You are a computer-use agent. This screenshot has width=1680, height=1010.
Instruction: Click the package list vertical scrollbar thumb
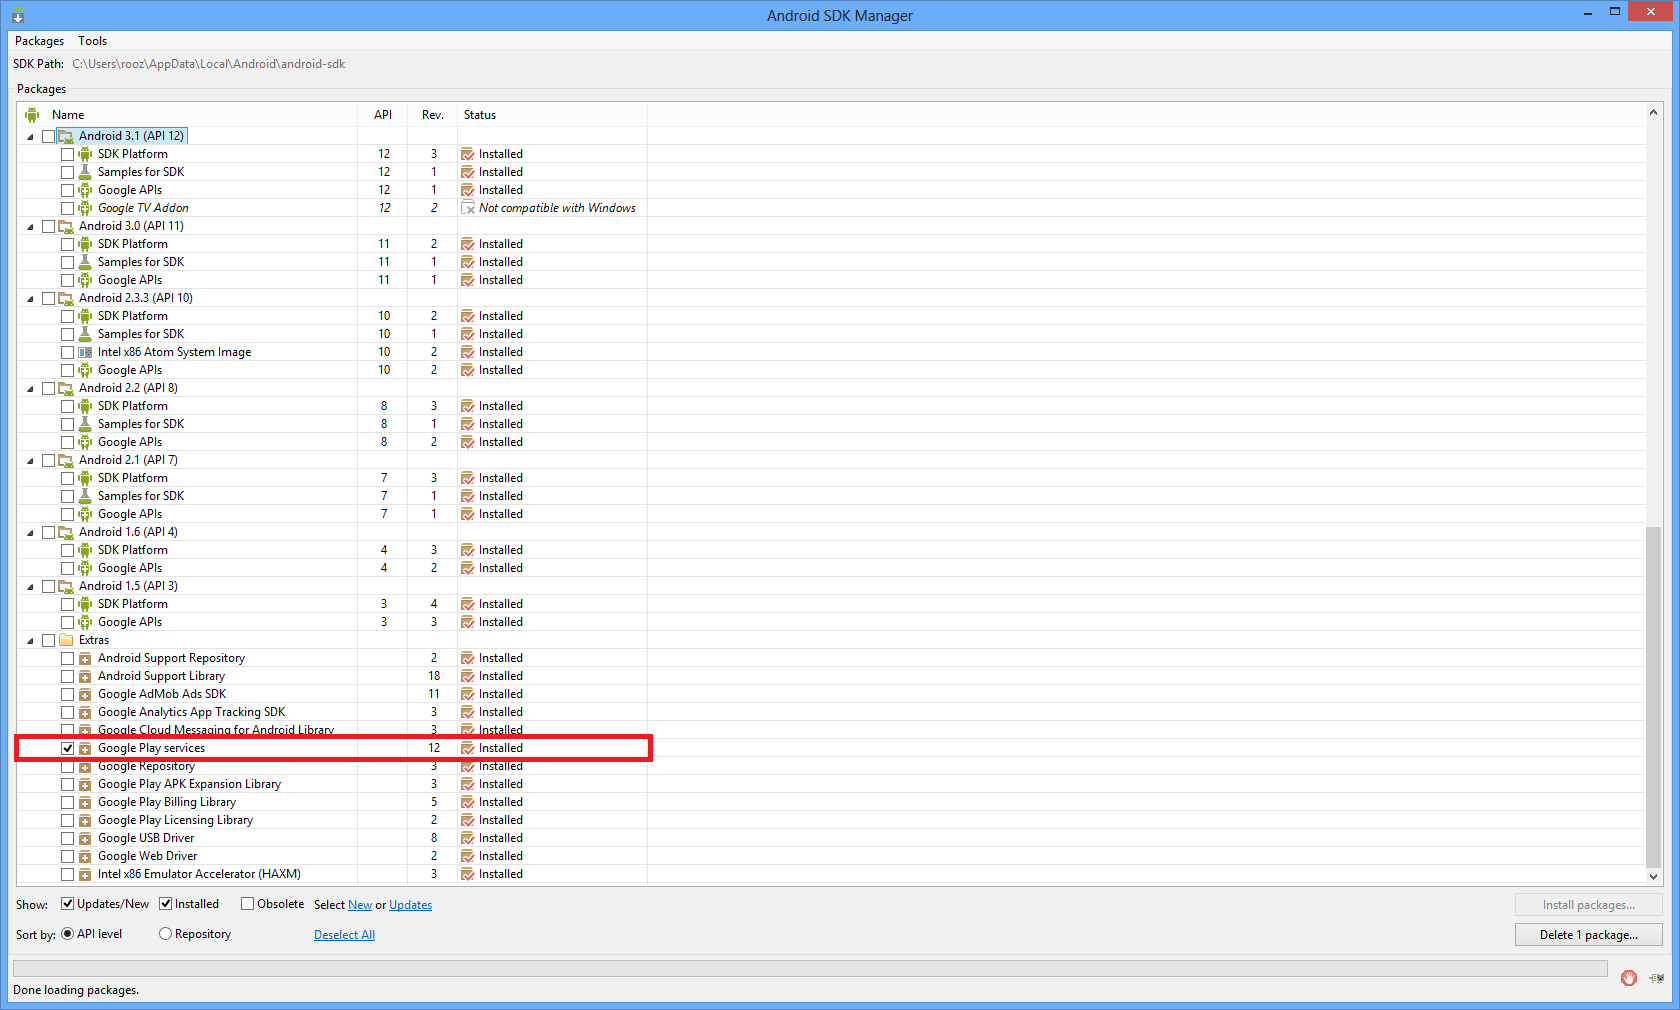coord(1653,696)
